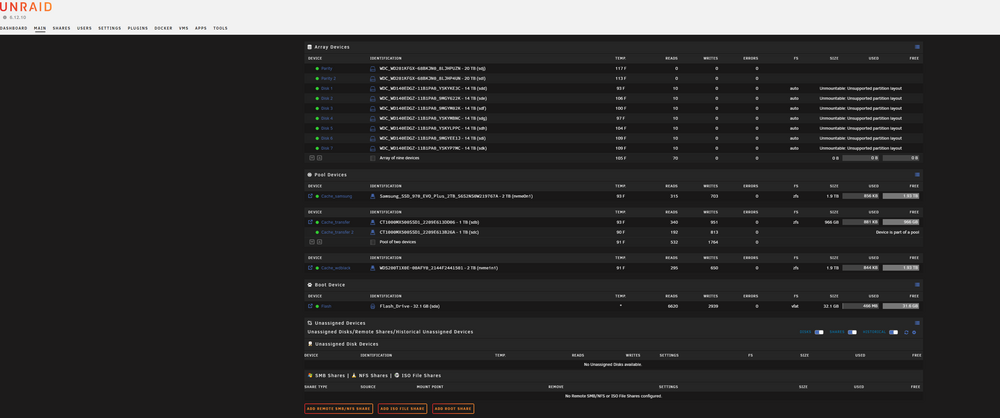The height and width of the screenshot is (418, 1000).
Task: Open Unassigned Devices settings gear
Action: click(914, 332)
